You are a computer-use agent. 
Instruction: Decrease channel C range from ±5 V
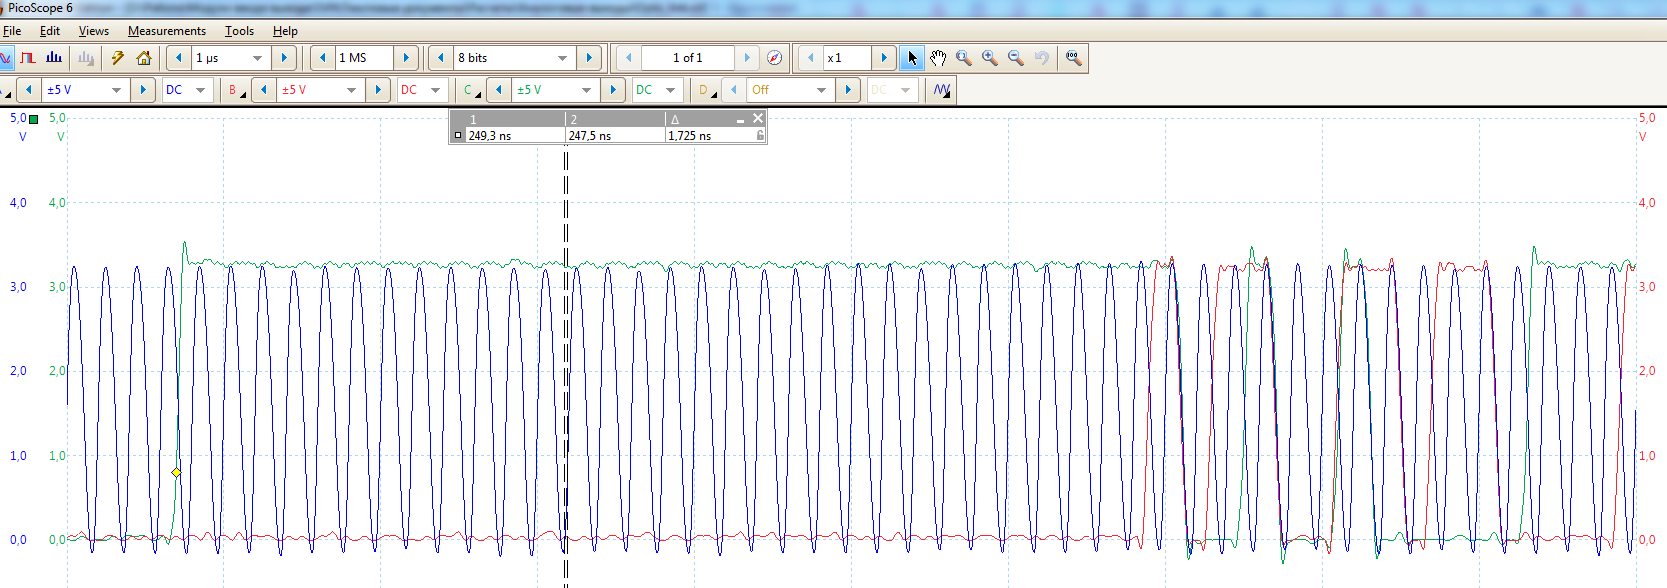(499, 90)
